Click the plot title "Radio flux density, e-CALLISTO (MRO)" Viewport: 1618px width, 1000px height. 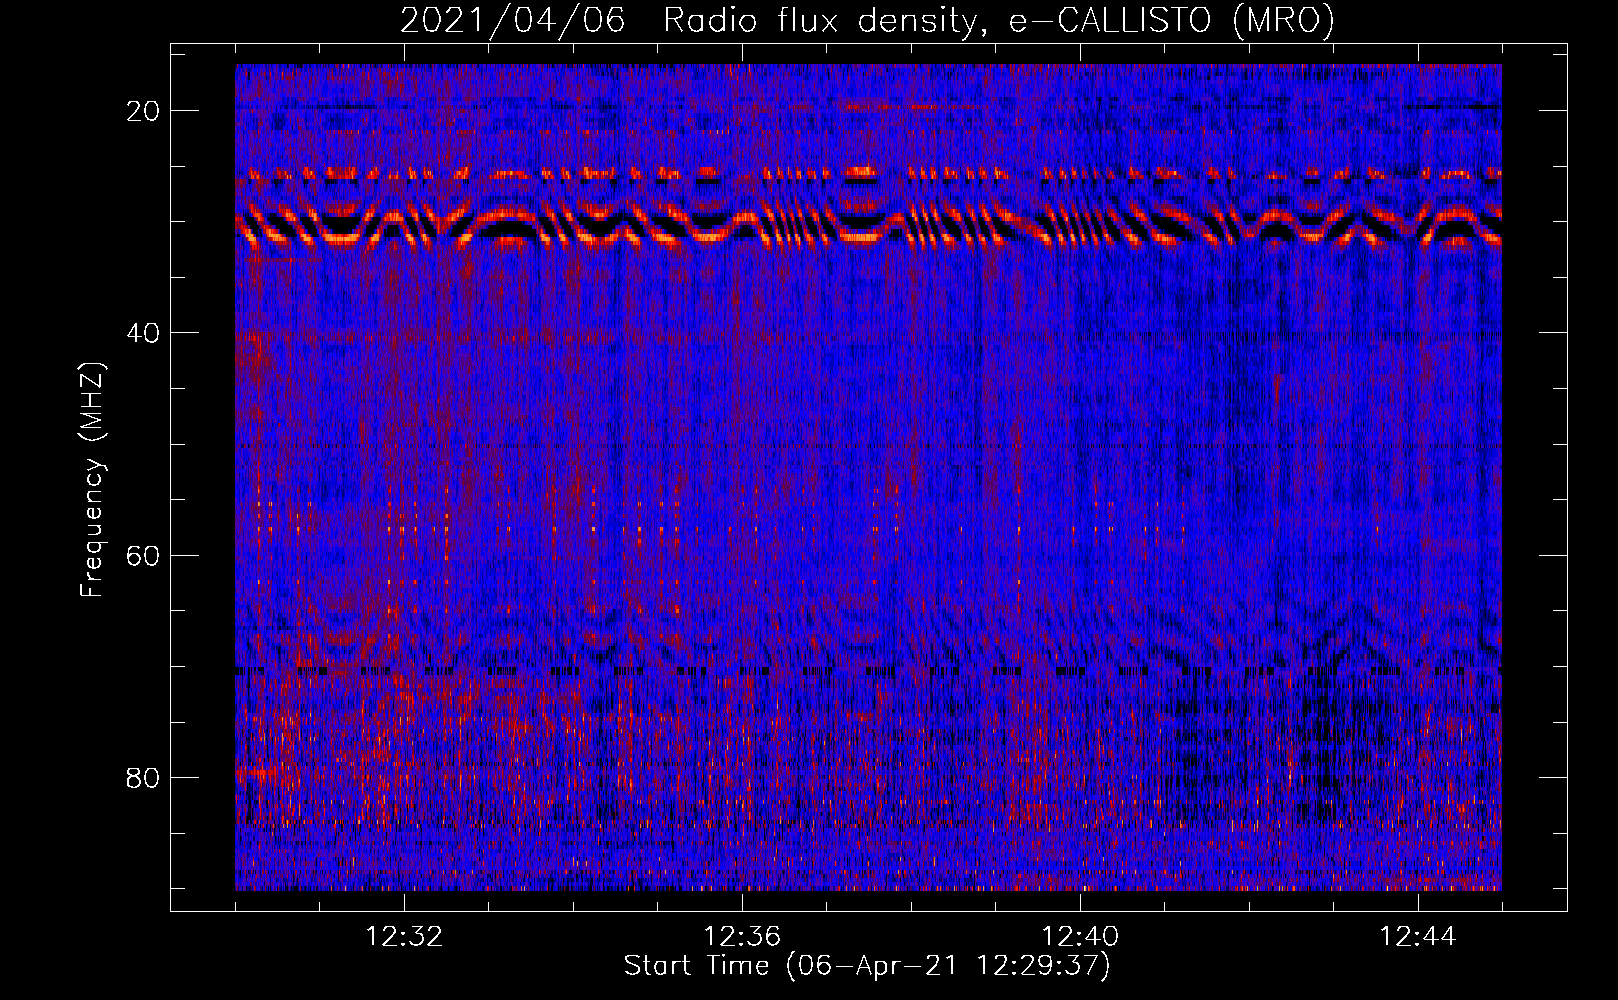click(x=998, y=21)
